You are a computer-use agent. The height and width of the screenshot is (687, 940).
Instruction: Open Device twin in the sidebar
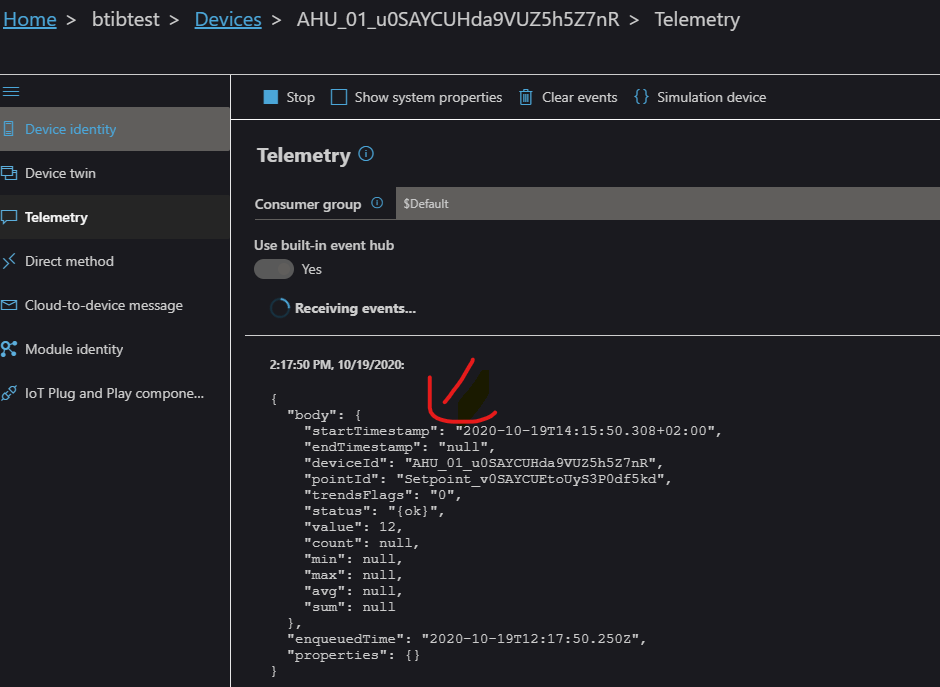(x=60, y=173)
